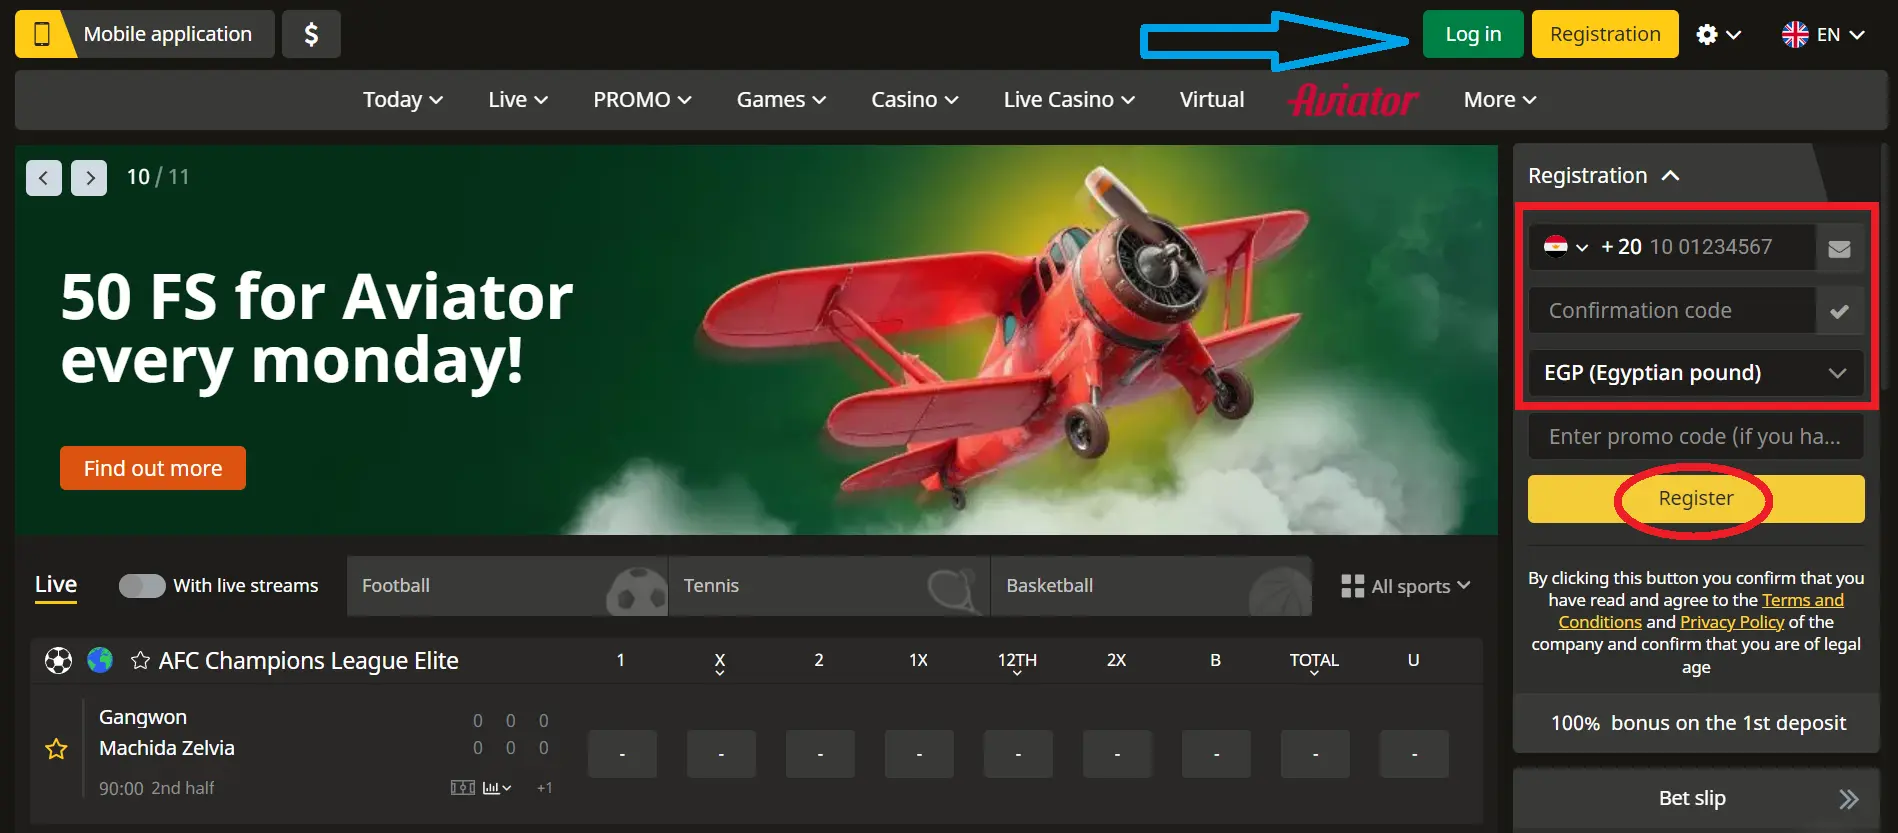Click the promo code input field
The image size is (1898, 833).
[1695, 437]
